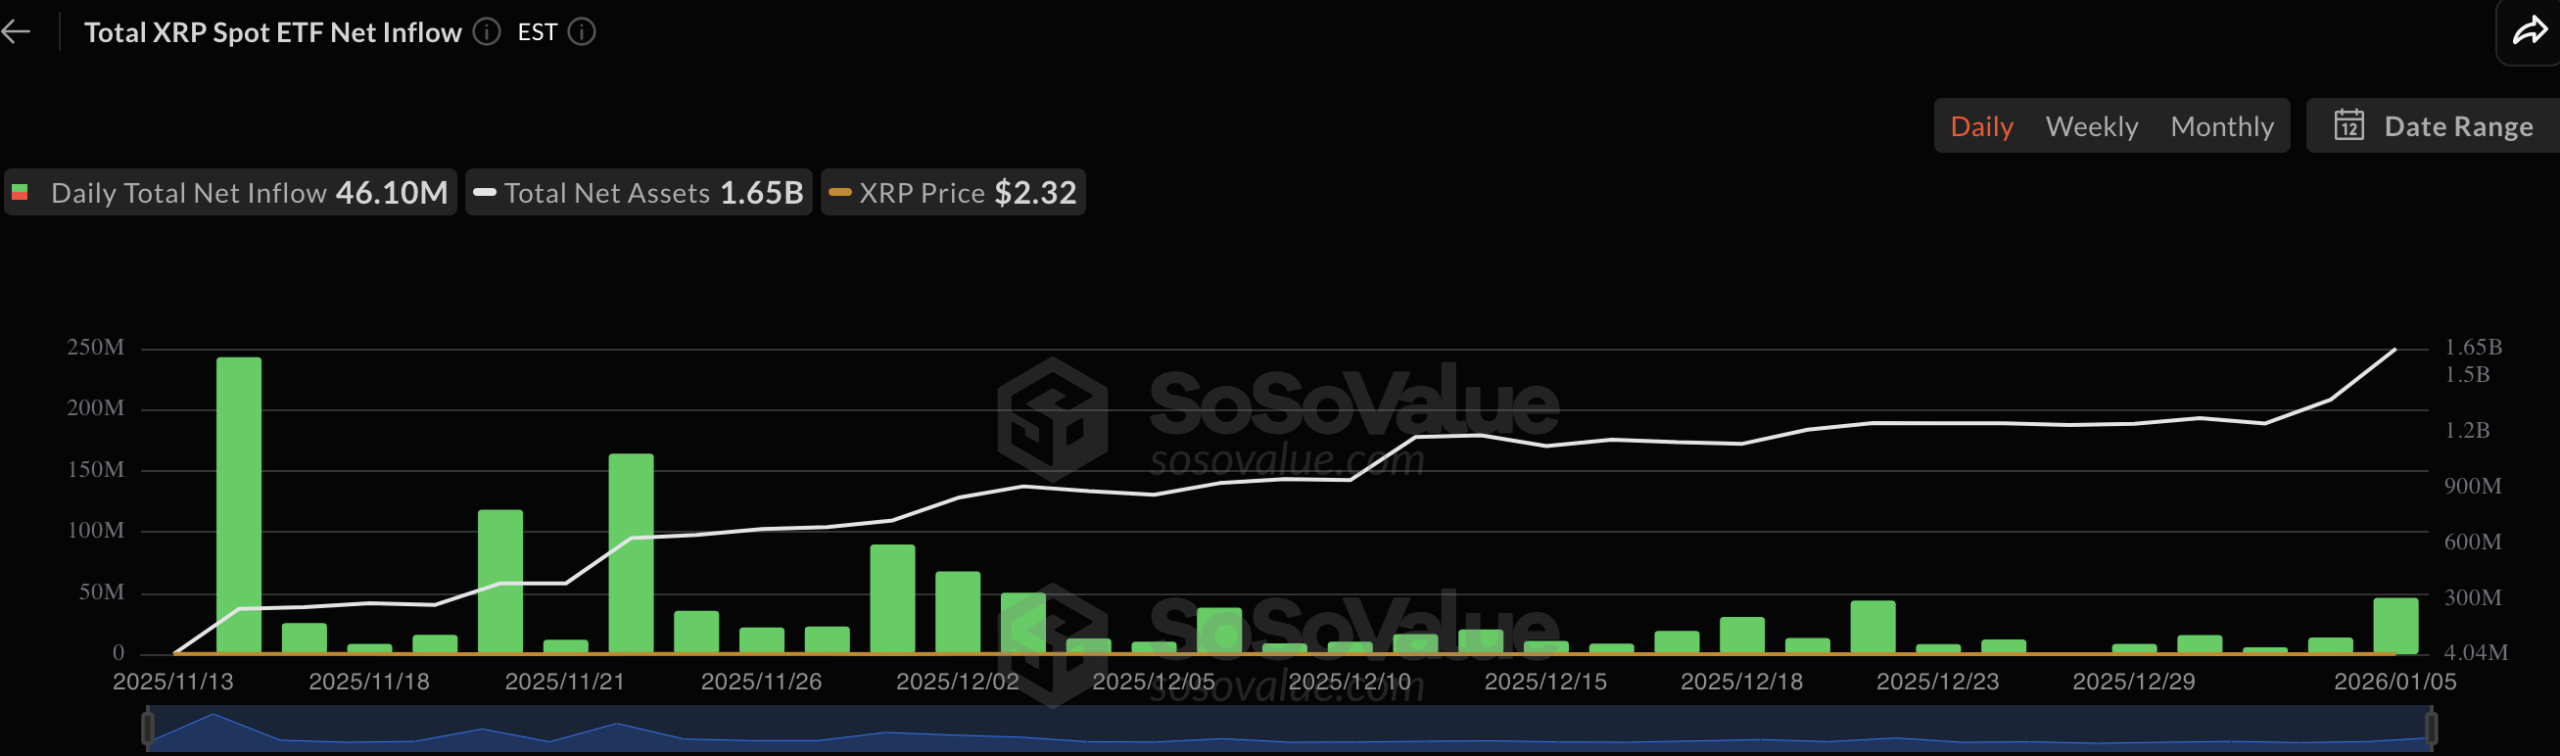2560x756 pixels.
Task: Switch to the Weekly view tab
Action: coord(2091,126)
